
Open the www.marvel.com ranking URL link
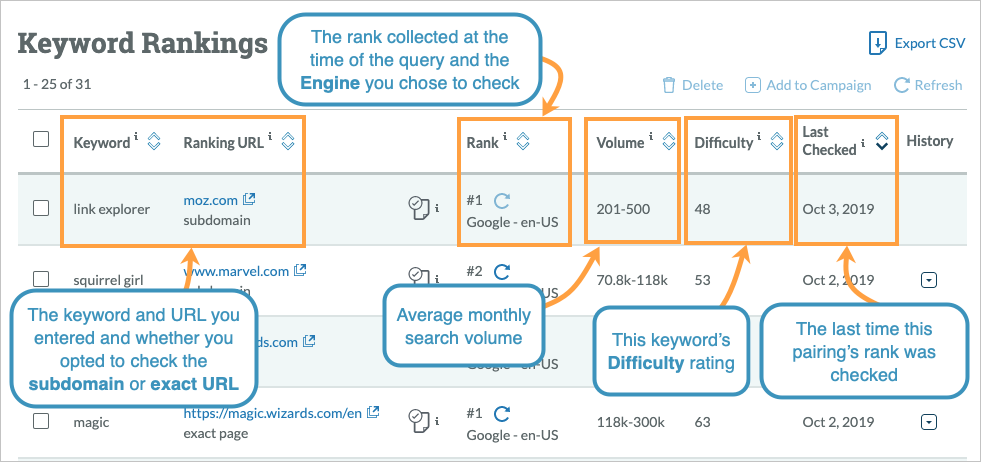tap(236, 271)
